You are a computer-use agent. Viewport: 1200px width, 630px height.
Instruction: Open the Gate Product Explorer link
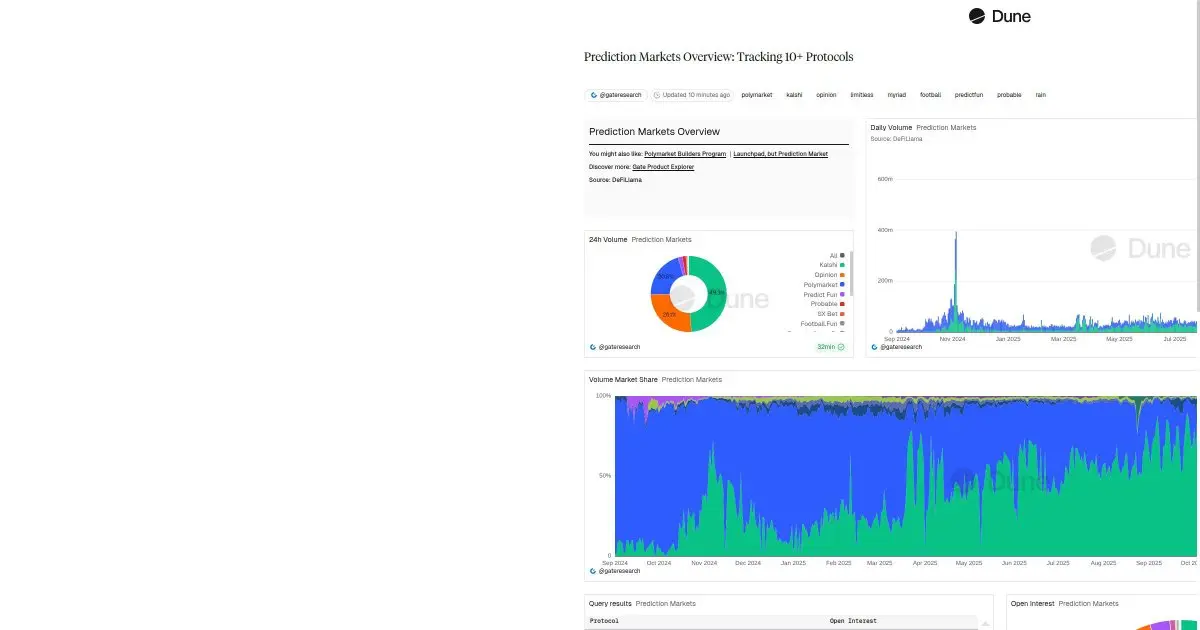[x=663, y=167]
